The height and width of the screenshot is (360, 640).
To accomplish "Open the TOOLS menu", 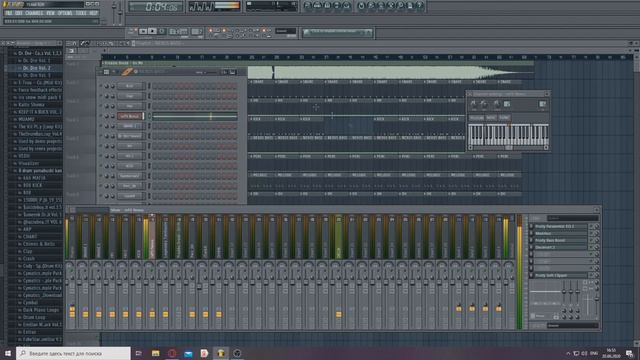I will tap(81, 13).
